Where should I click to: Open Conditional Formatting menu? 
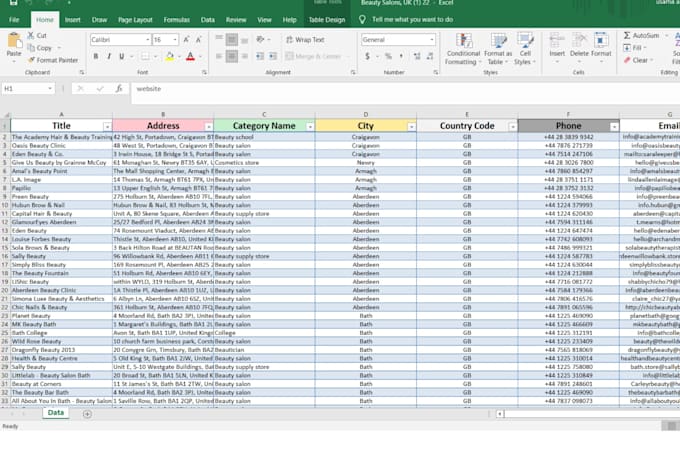pyautogui.click(x=463, y=49)
